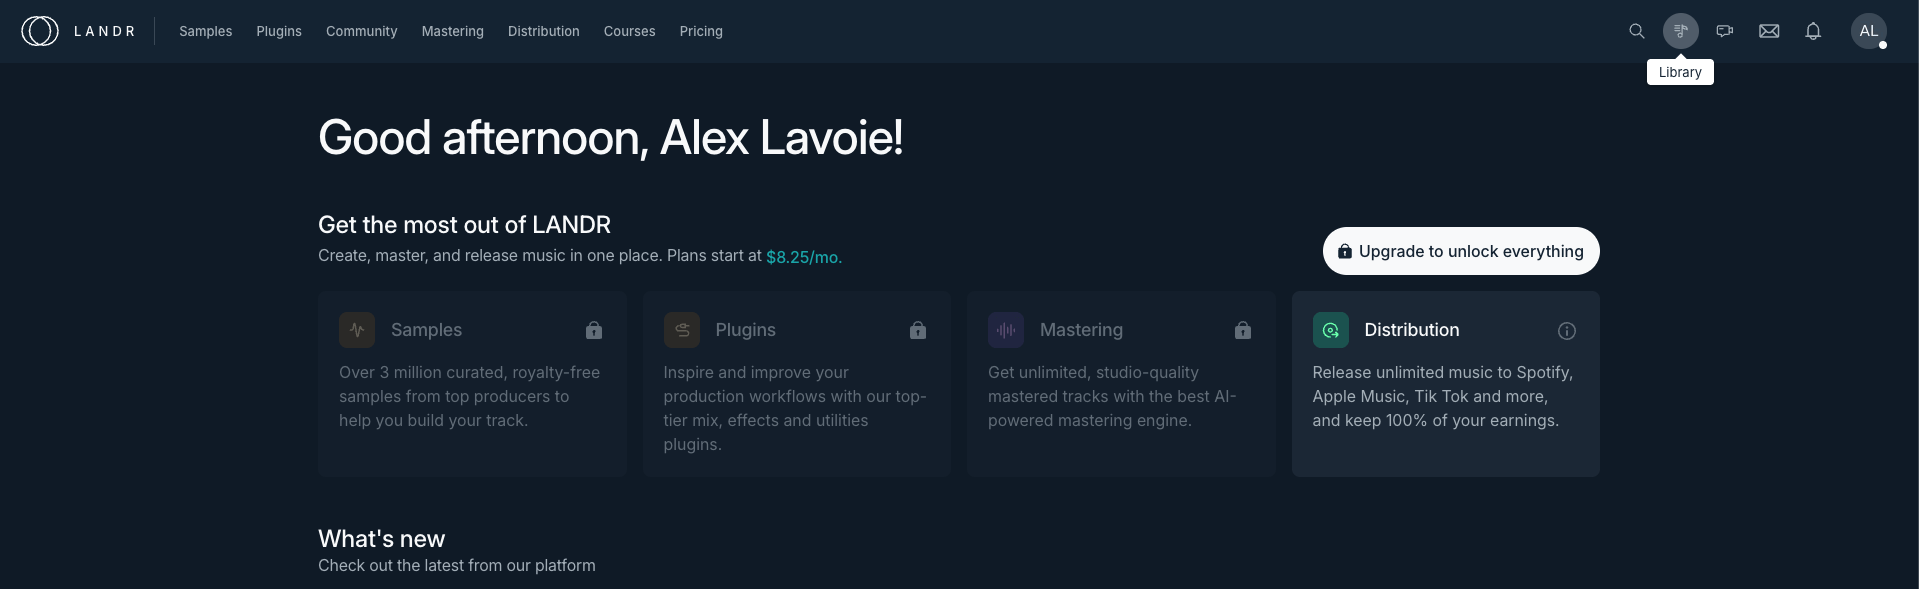Click the LANDR logo

click(78, 31)
